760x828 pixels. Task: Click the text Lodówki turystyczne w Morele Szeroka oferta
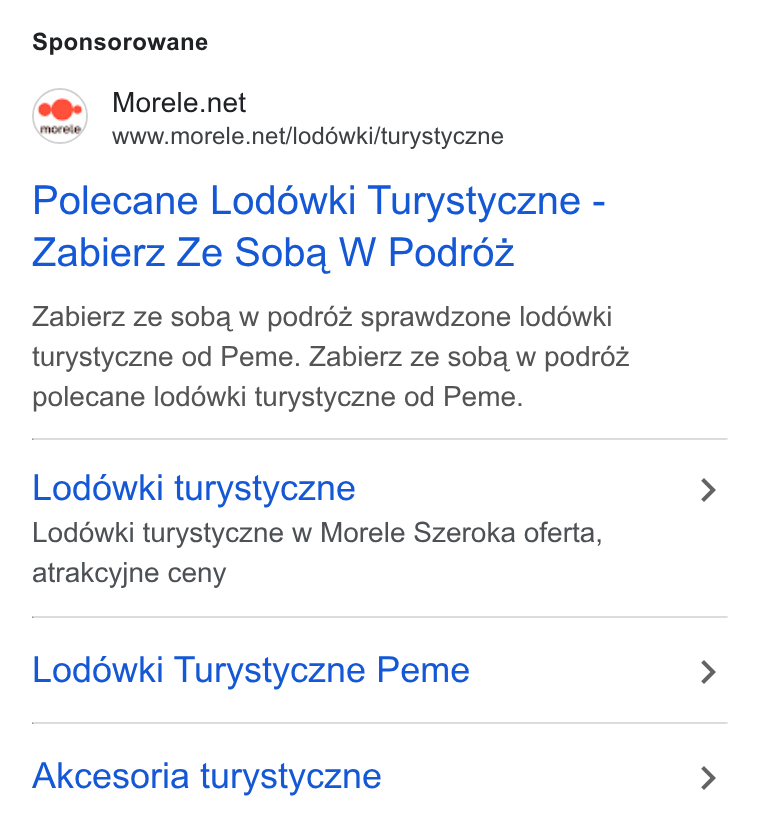tap(317, 532)
